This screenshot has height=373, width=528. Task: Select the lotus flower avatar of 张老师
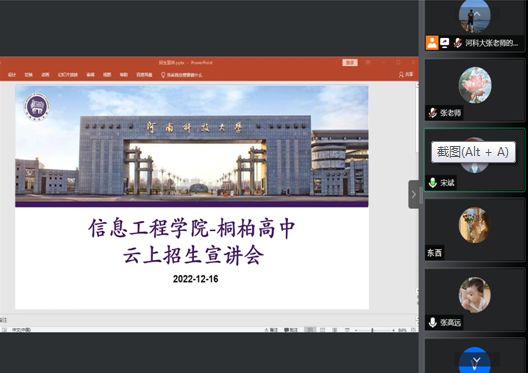coord(475,85)
